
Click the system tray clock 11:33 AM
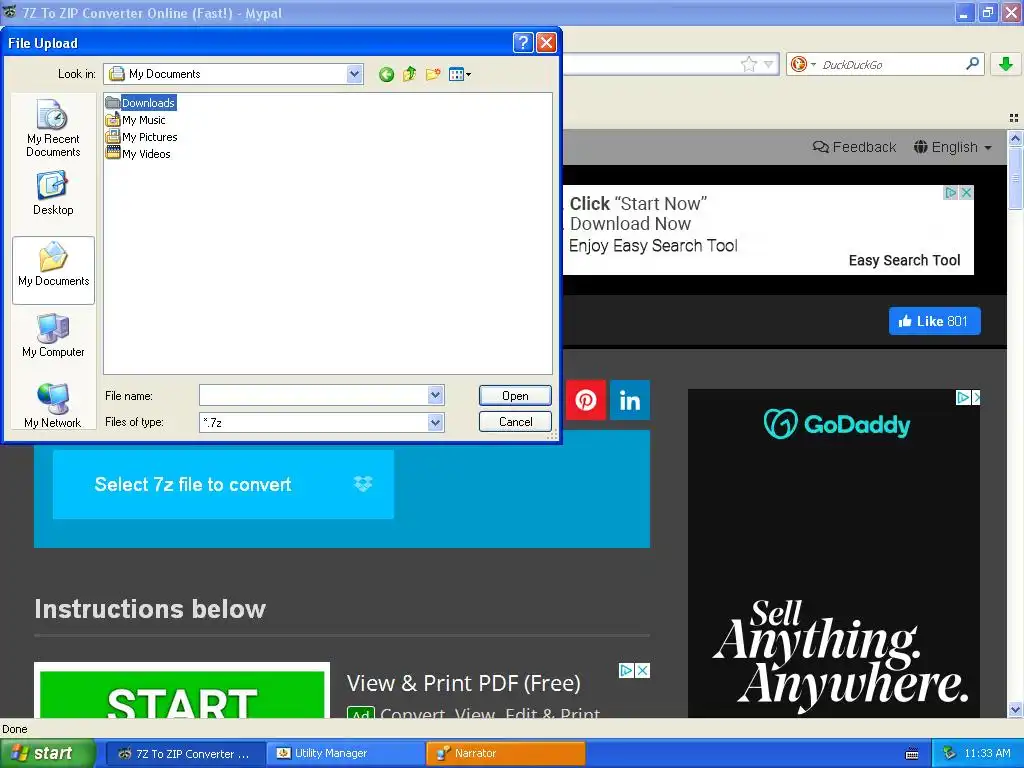[987, 754]
